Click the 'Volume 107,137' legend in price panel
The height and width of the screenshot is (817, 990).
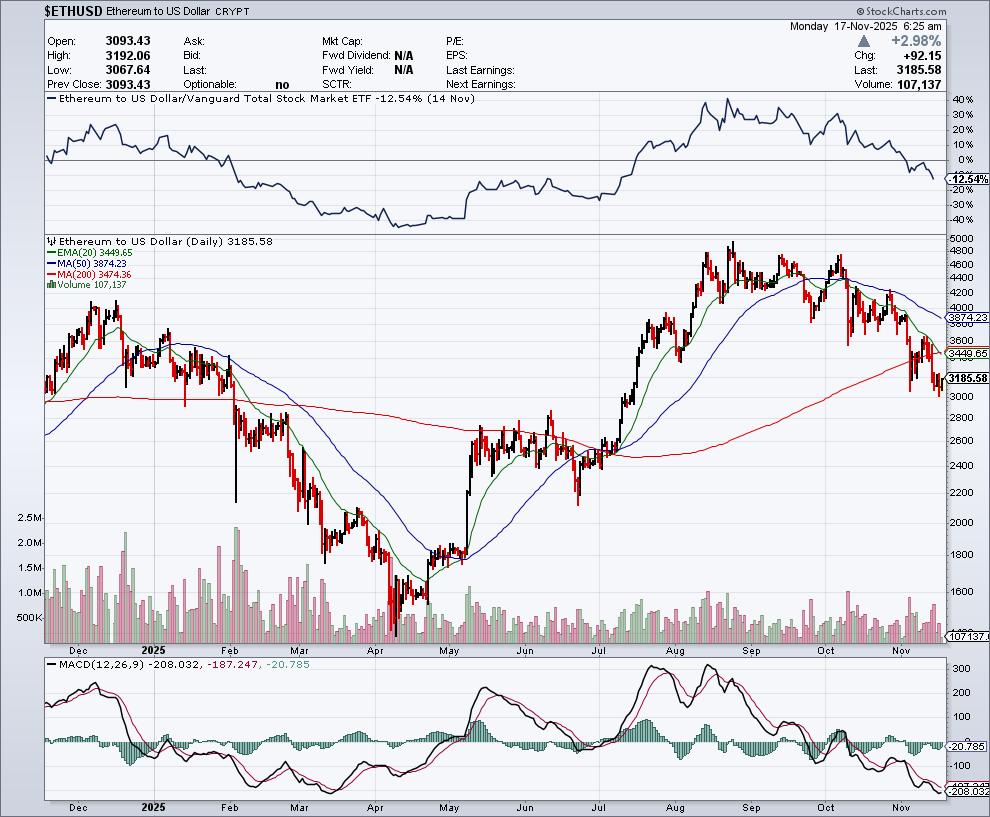92,285
